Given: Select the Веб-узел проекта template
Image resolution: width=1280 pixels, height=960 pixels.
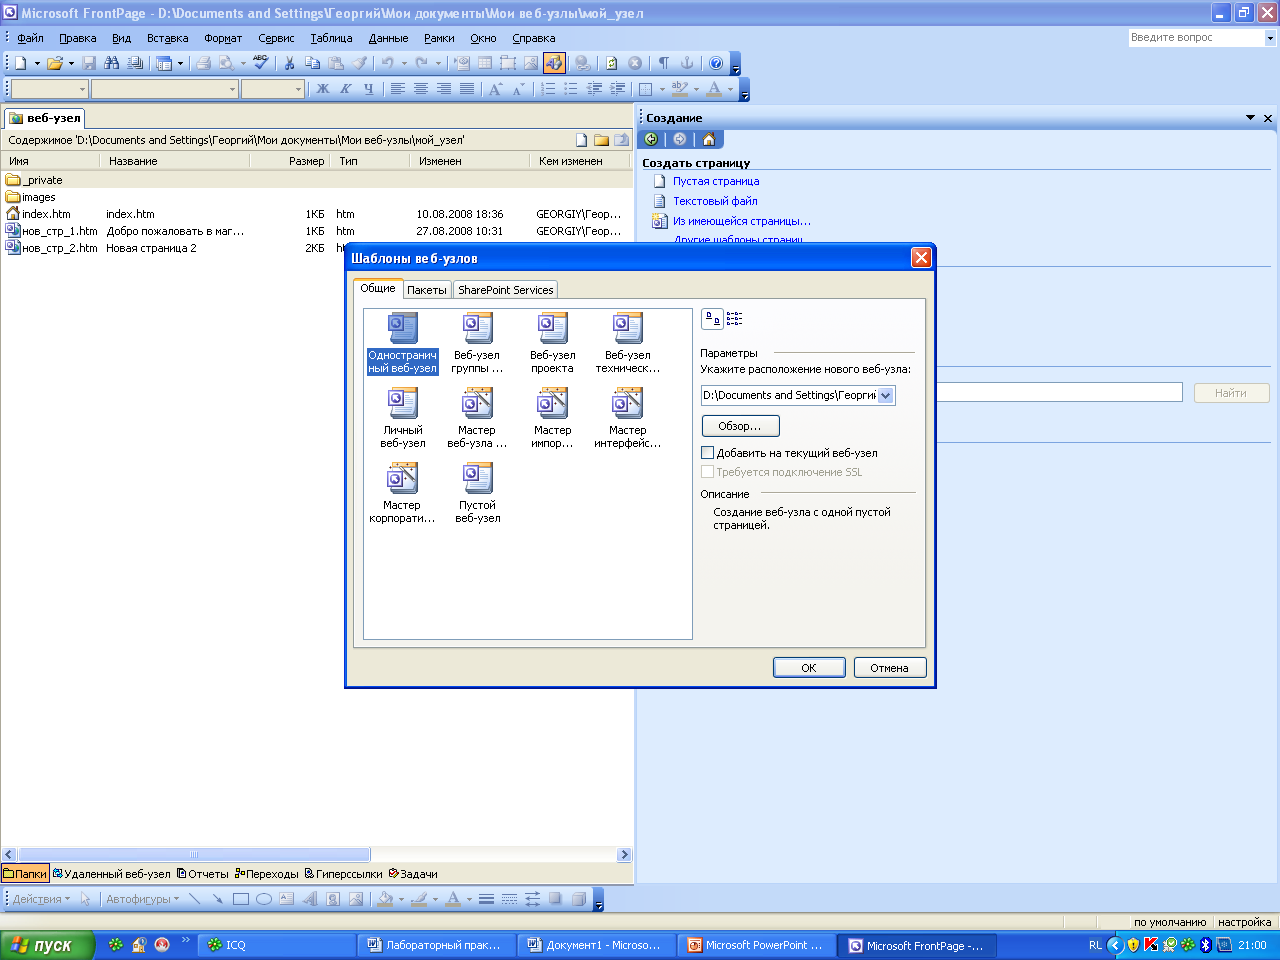Looking at the screenshot, I should click(552, 343).
